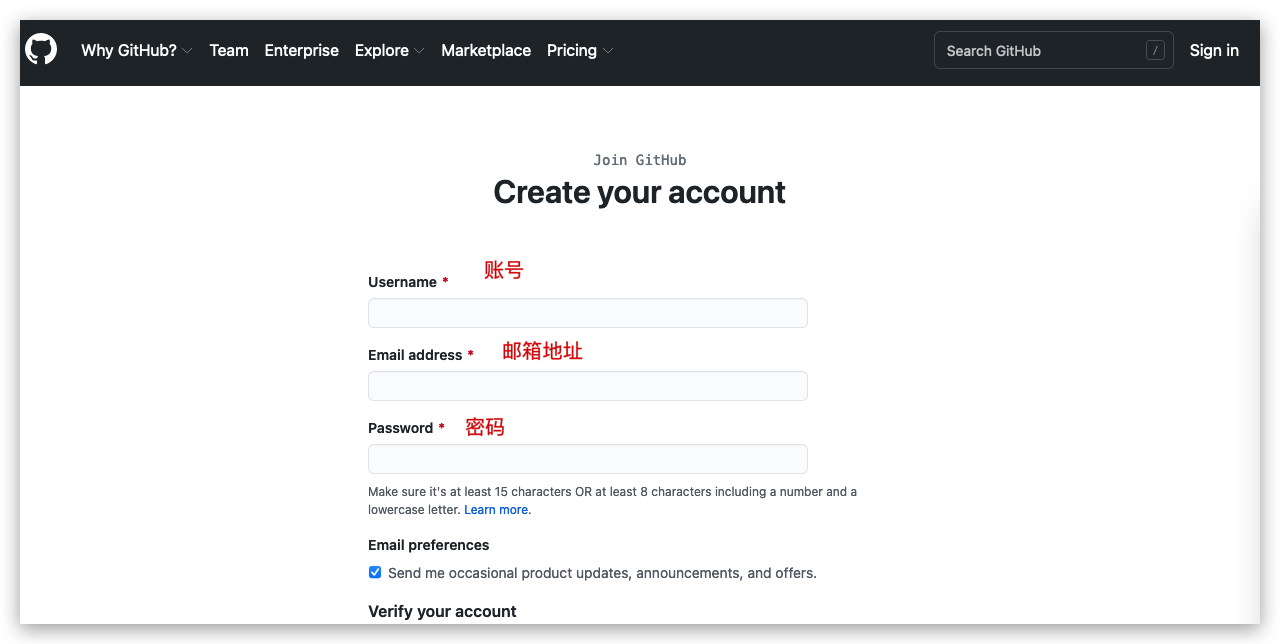Disable the product updates email checkbox
This screenshot has width=1280, height=644.
tap(374, 571)
